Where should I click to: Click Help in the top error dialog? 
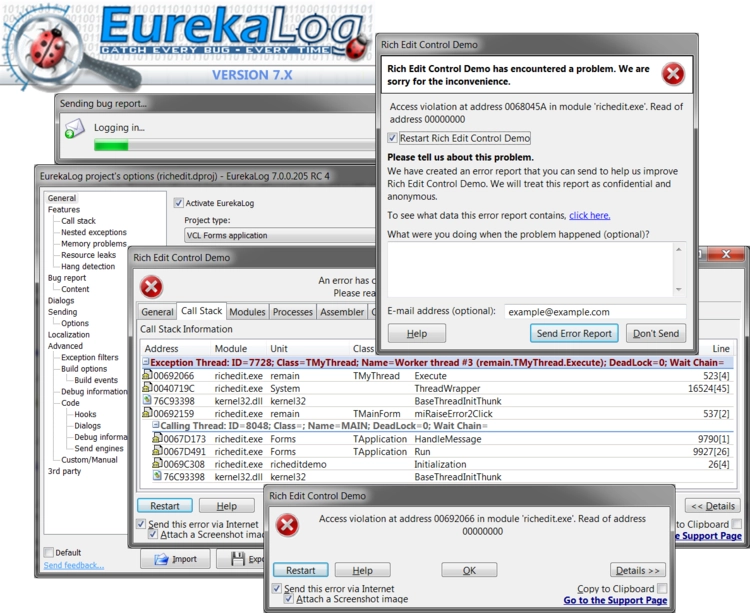pyautogui.click(x=417, y=333)
